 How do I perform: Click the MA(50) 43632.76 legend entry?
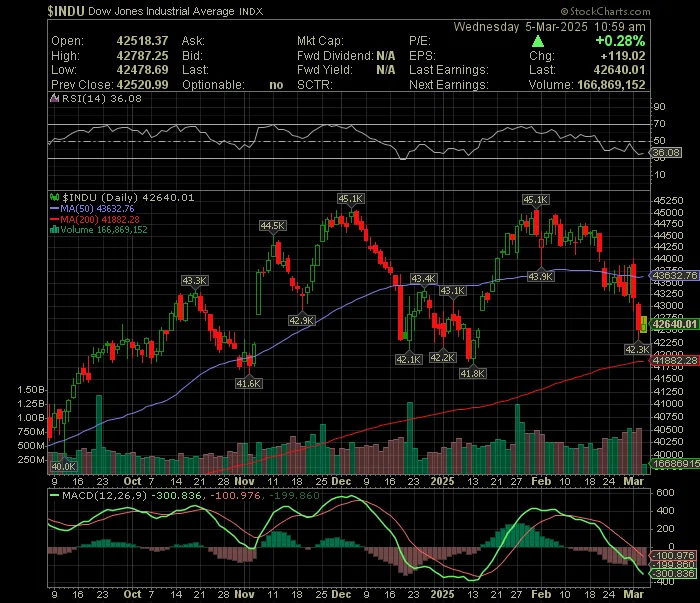click(92, 208)
